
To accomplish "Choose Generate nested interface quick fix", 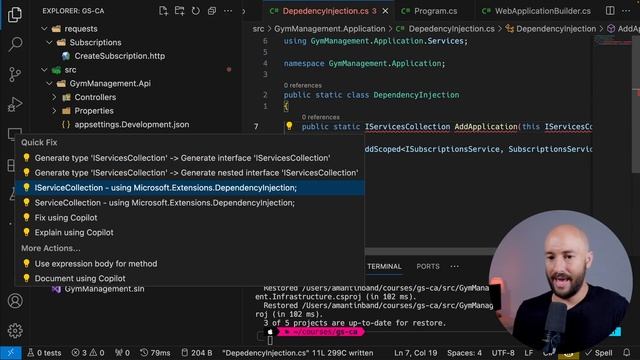I will tap(189, 173).
